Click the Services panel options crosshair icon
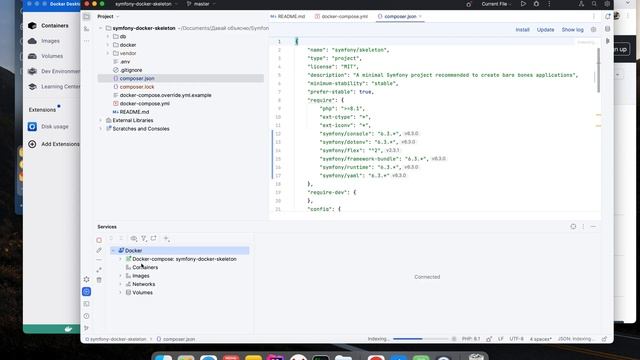This screenshot has width=640, height=360. (x=573, y=227)
